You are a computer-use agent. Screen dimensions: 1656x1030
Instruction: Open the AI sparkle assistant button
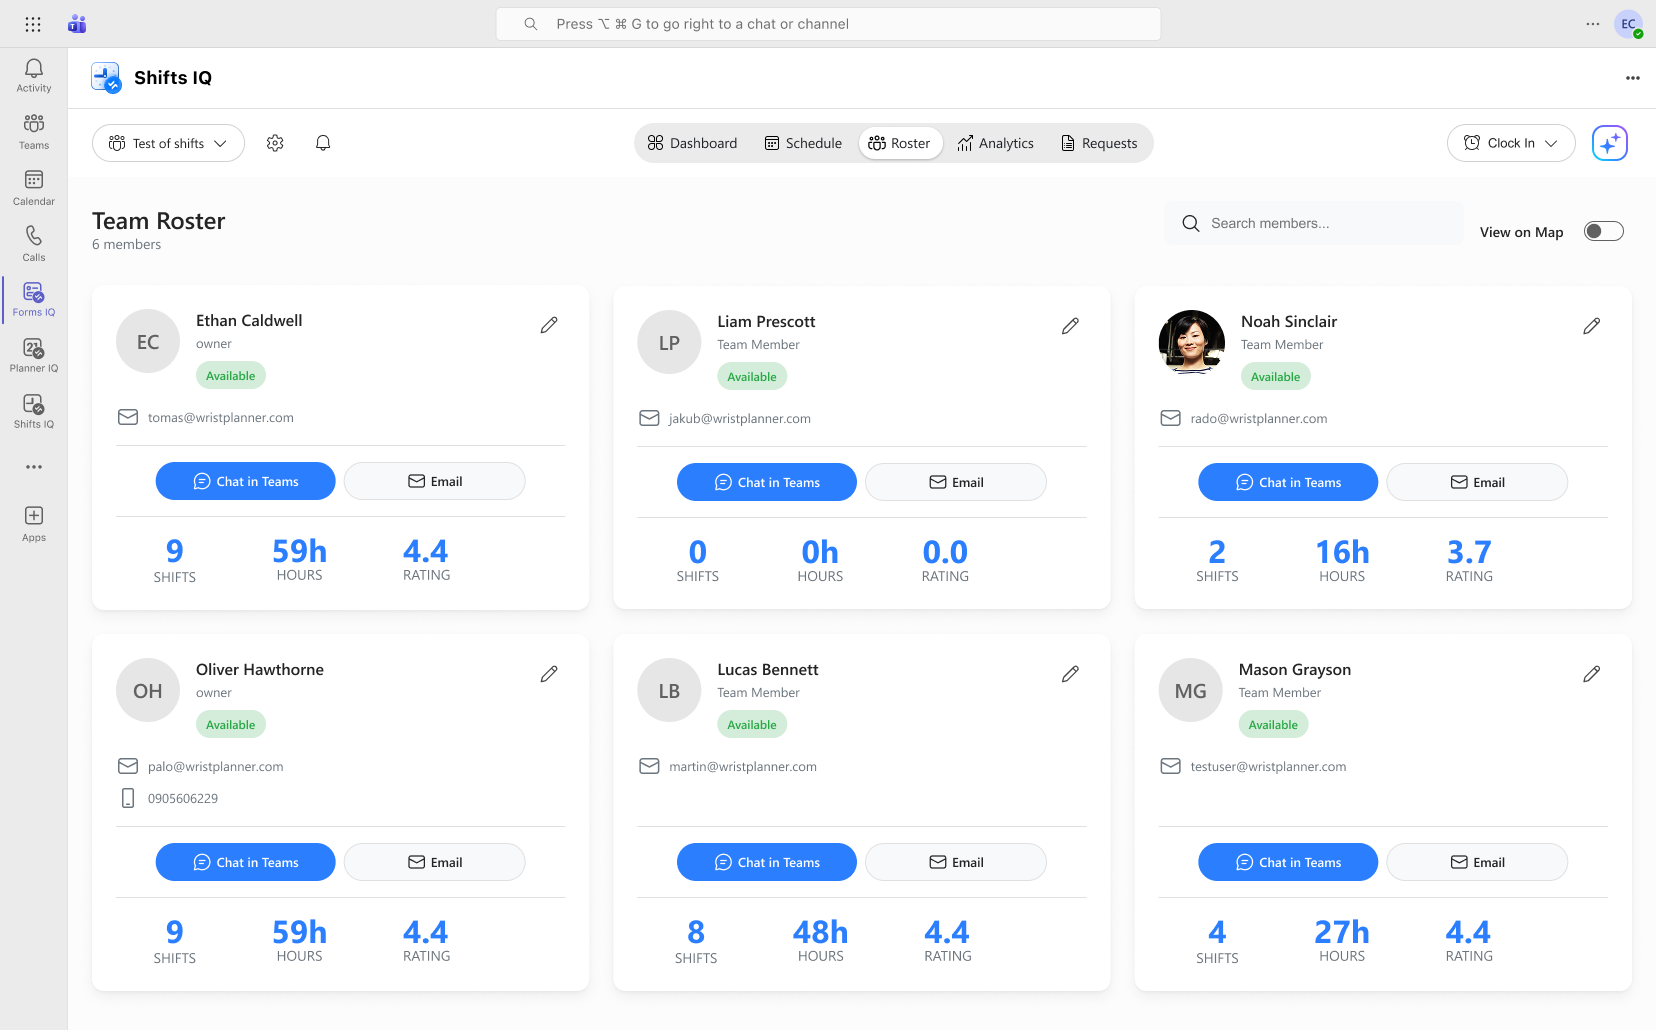pos(1609,143)
